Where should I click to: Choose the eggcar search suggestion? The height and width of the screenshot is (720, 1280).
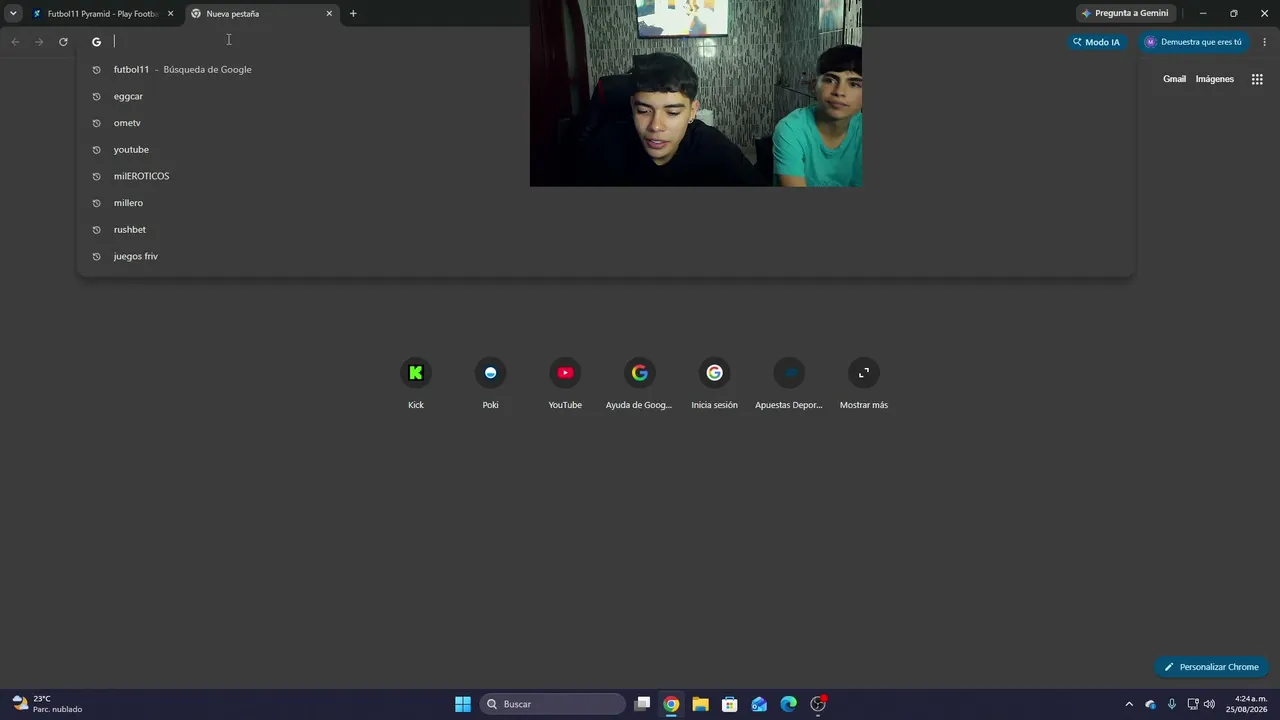point(605,96)
